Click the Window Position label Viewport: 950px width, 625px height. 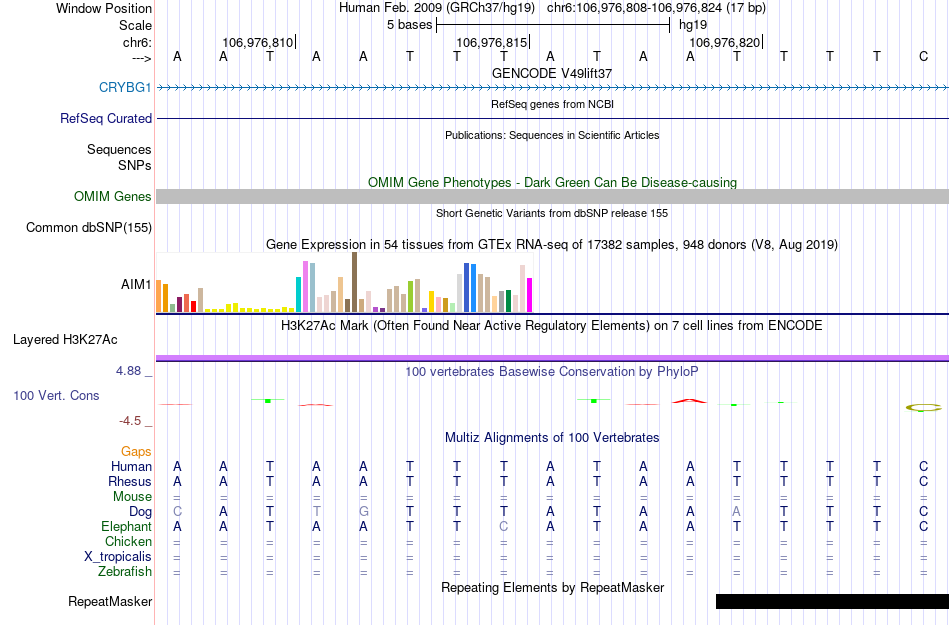104,8
